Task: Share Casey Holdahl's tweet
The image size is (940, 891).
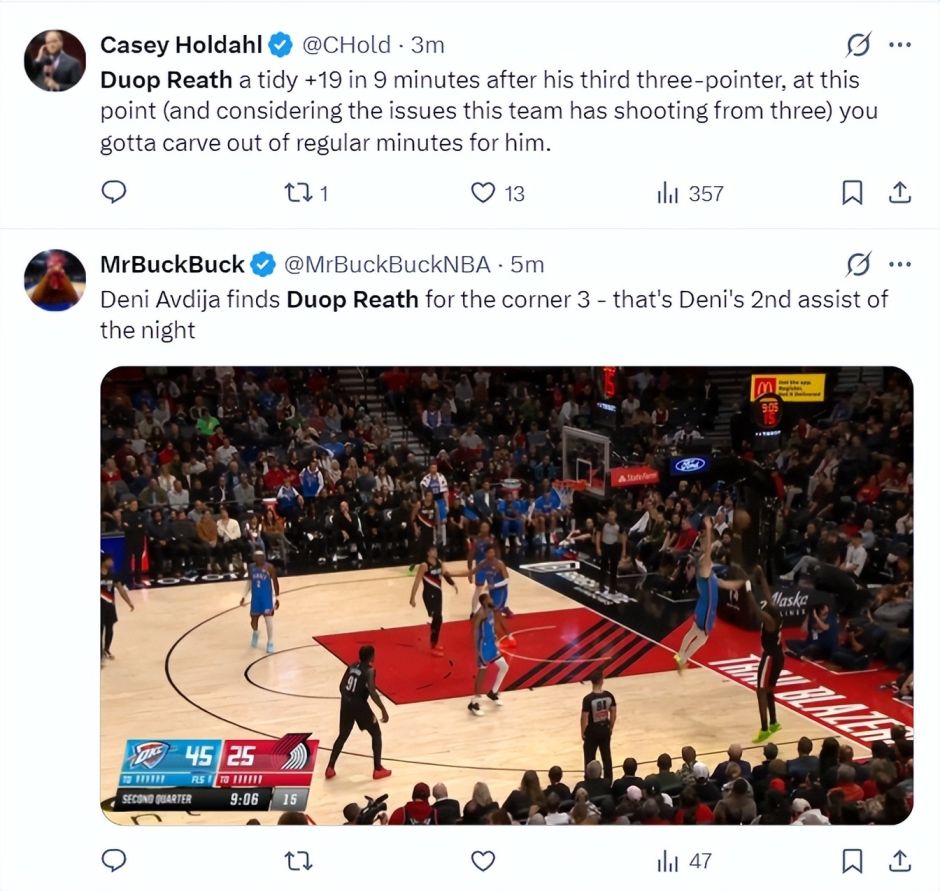Action: [x=899, y=192]
